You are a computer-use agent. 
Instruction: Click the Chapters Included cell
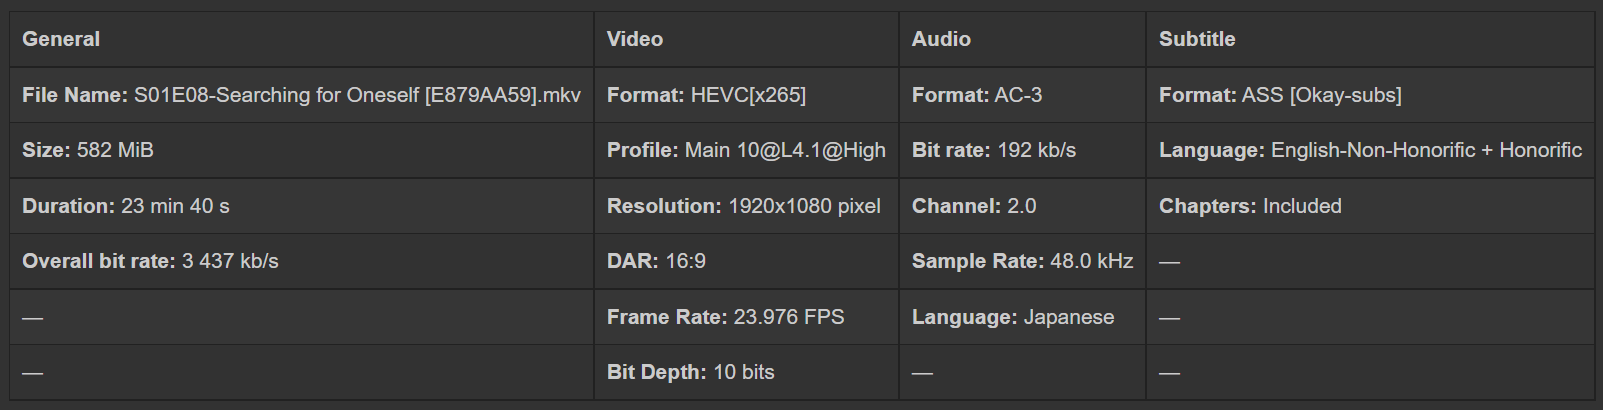(1250, 206)
